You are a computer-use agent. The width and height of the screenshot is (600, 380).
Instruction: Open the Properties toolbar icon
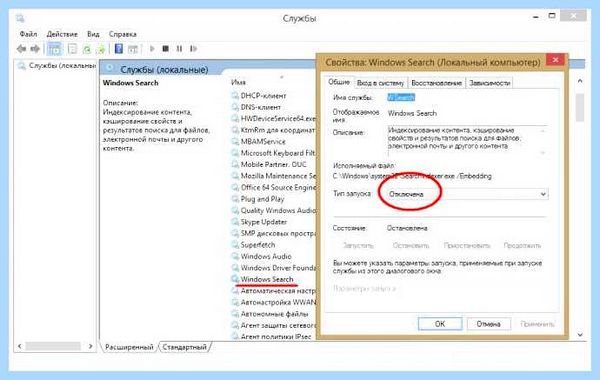pyautogui.click(x=72, y=49)
